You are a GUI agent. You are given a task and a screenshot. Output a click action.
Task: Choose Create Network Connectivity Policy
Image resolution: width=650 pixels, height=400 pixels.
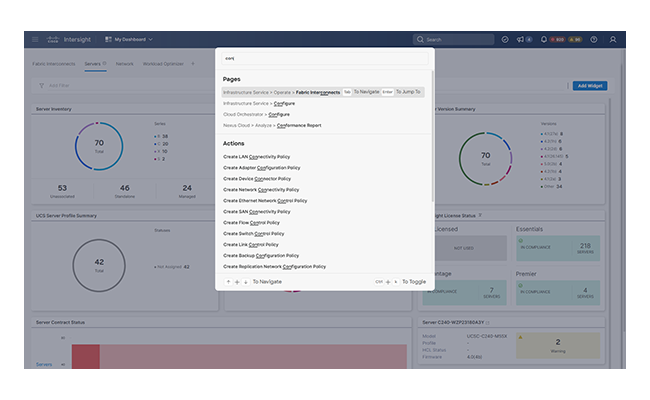[x=261, y=190]
